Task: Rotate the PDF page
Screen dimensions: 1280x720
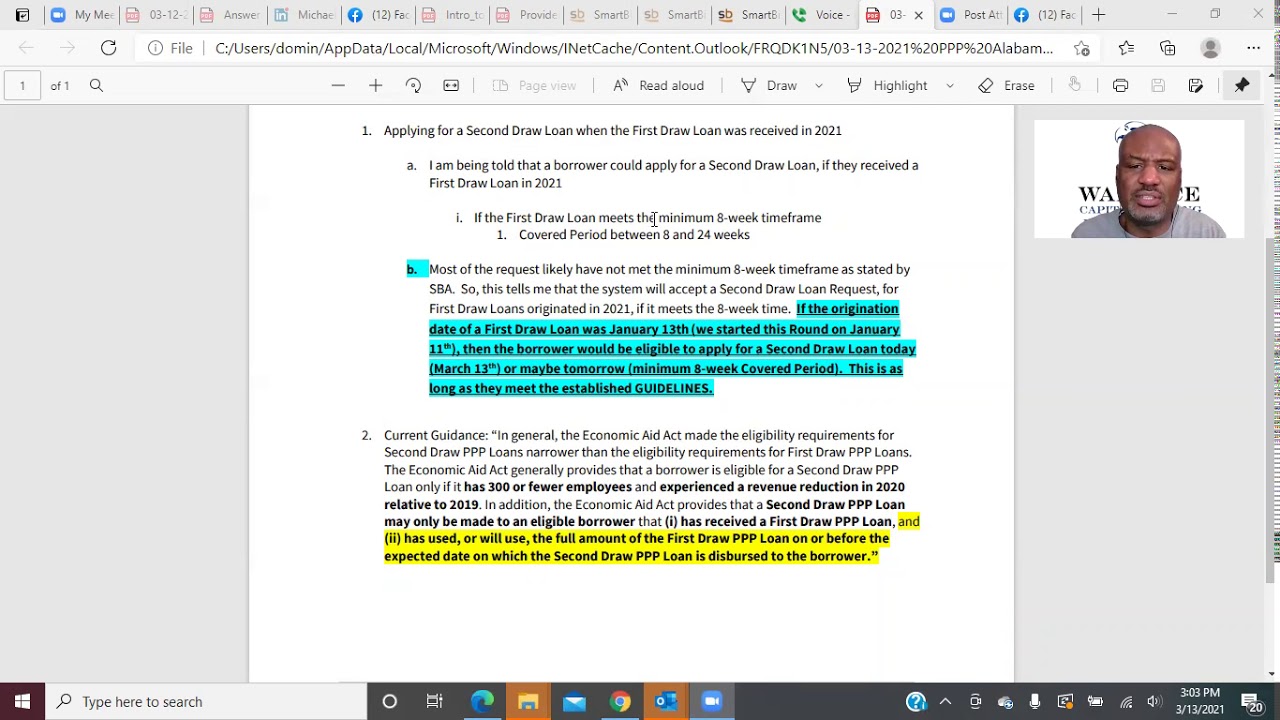Action: coord(413,86)
